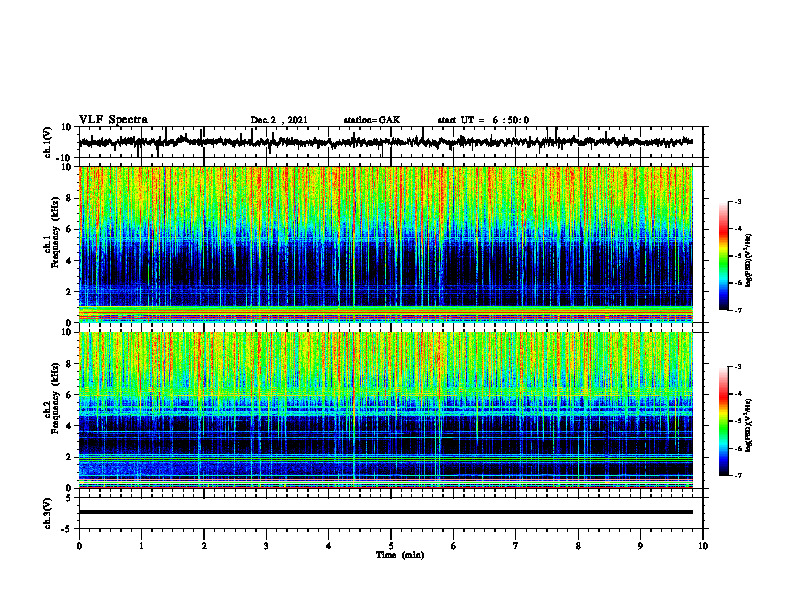Click the ch.1 spectrogram color bar
The height and width of the screenshot is (612, 792).
723,255
